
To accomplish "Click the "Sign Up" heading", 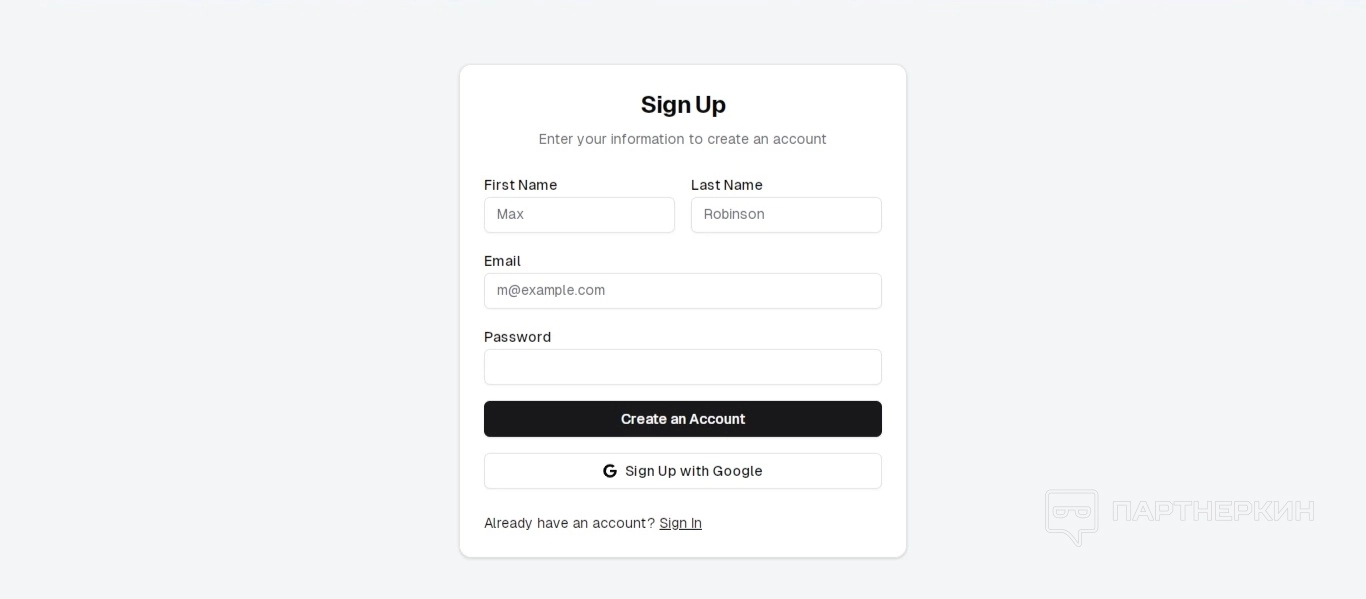I will 683,105.
